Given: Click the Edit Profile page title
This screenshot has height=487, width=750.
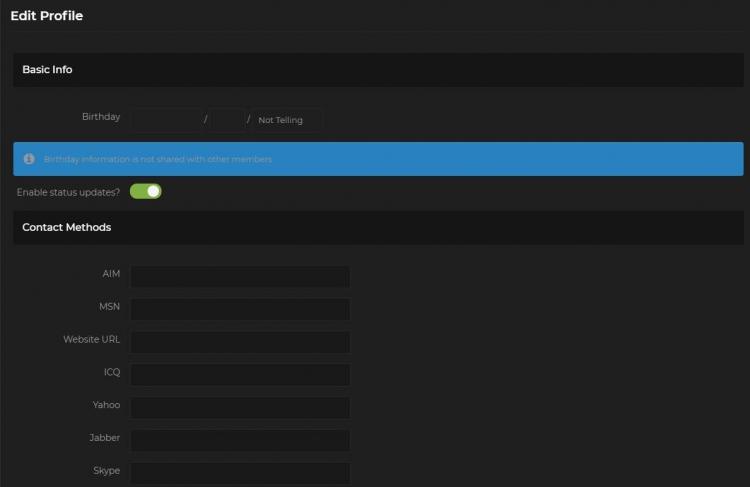Looking at the screenshot, I should coord(46,16).
